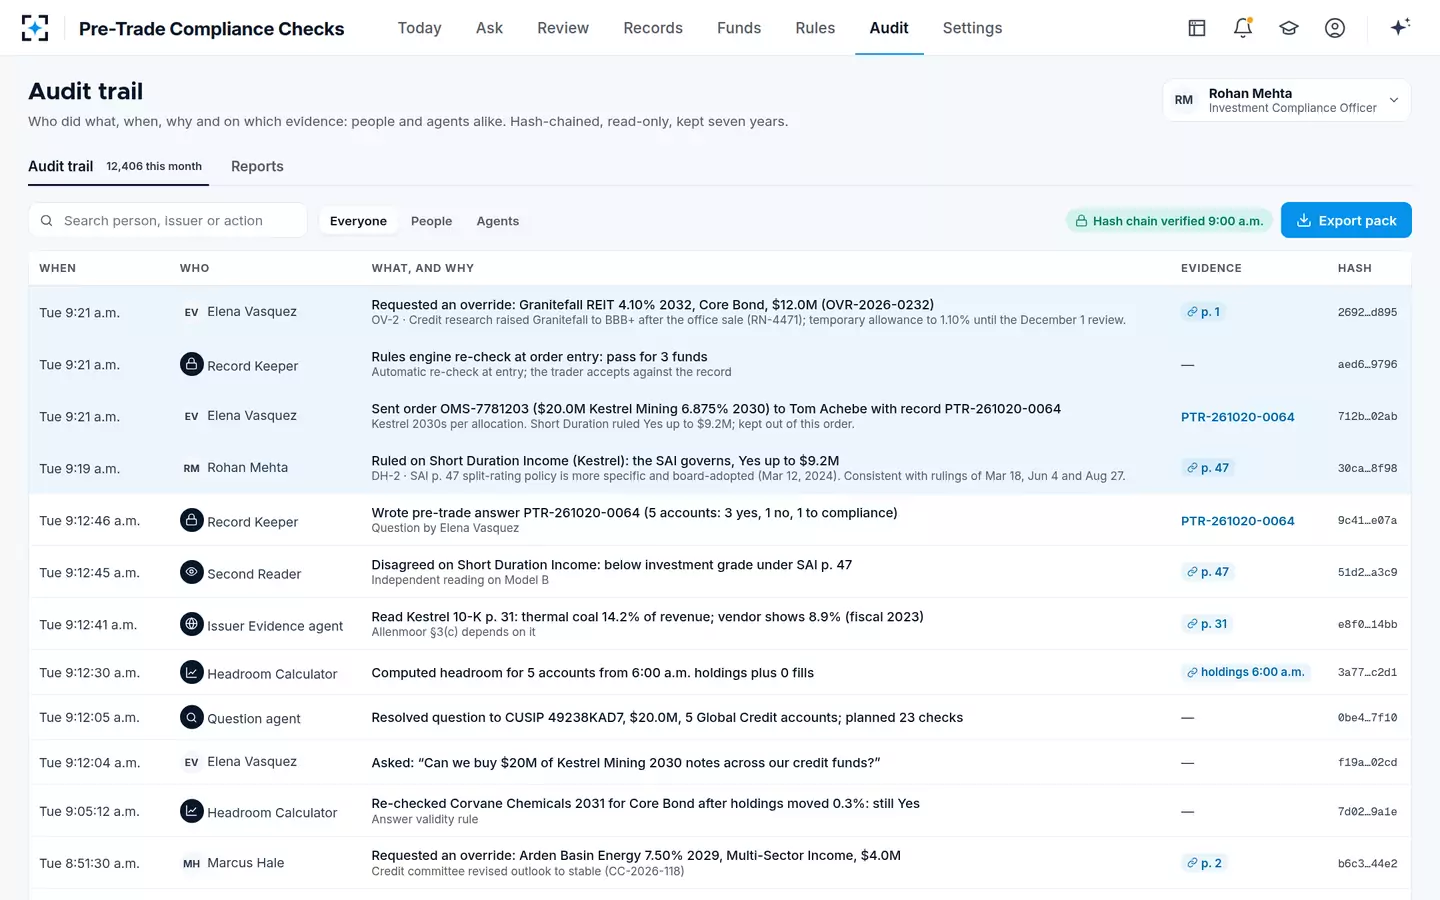This screenshot has height=900, width=1440.
Task: Click the Export pack button
Action: tap(1346, 221)
